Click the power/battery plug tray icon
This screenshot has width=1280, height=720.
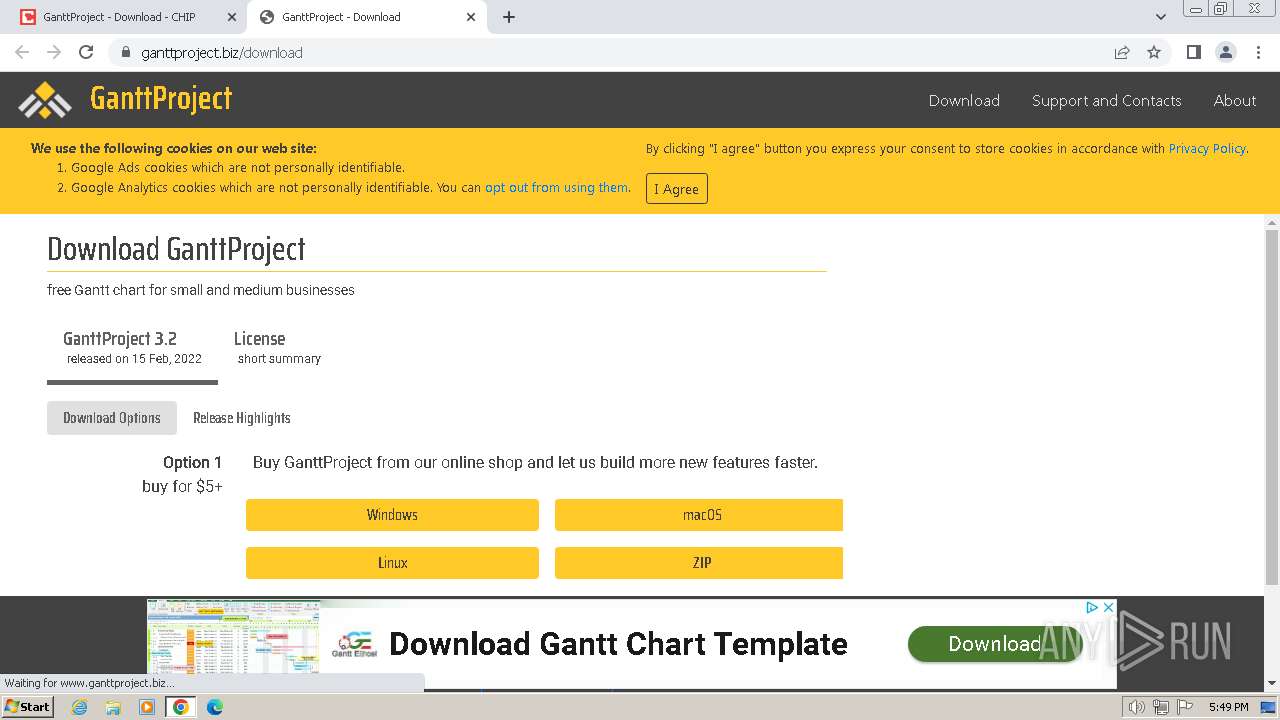[x=1161, y=707]
